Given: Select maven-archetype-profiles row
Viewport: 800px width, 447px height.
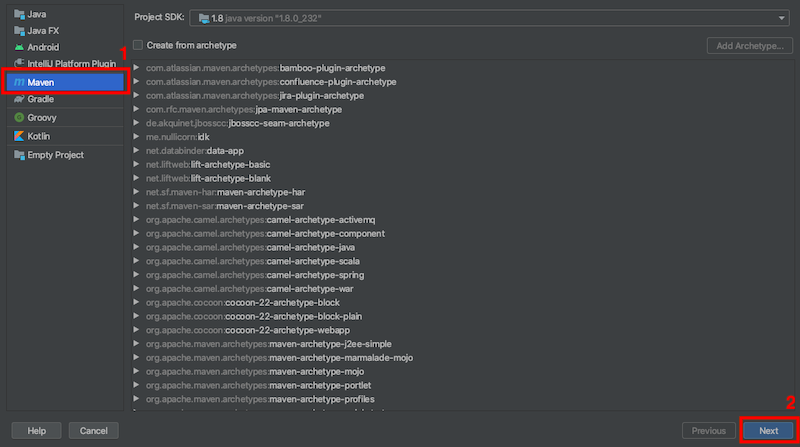Looking at the screenshot, I should click(x=462, y=399).
